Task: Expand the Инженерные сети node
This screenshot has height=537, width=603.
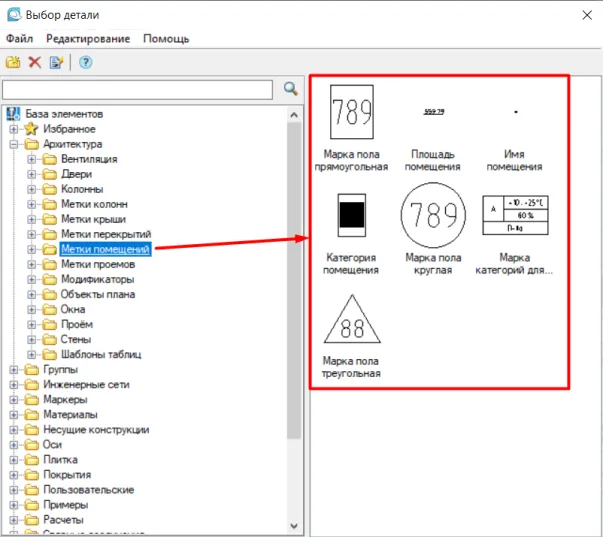Action: coord(14,385)
